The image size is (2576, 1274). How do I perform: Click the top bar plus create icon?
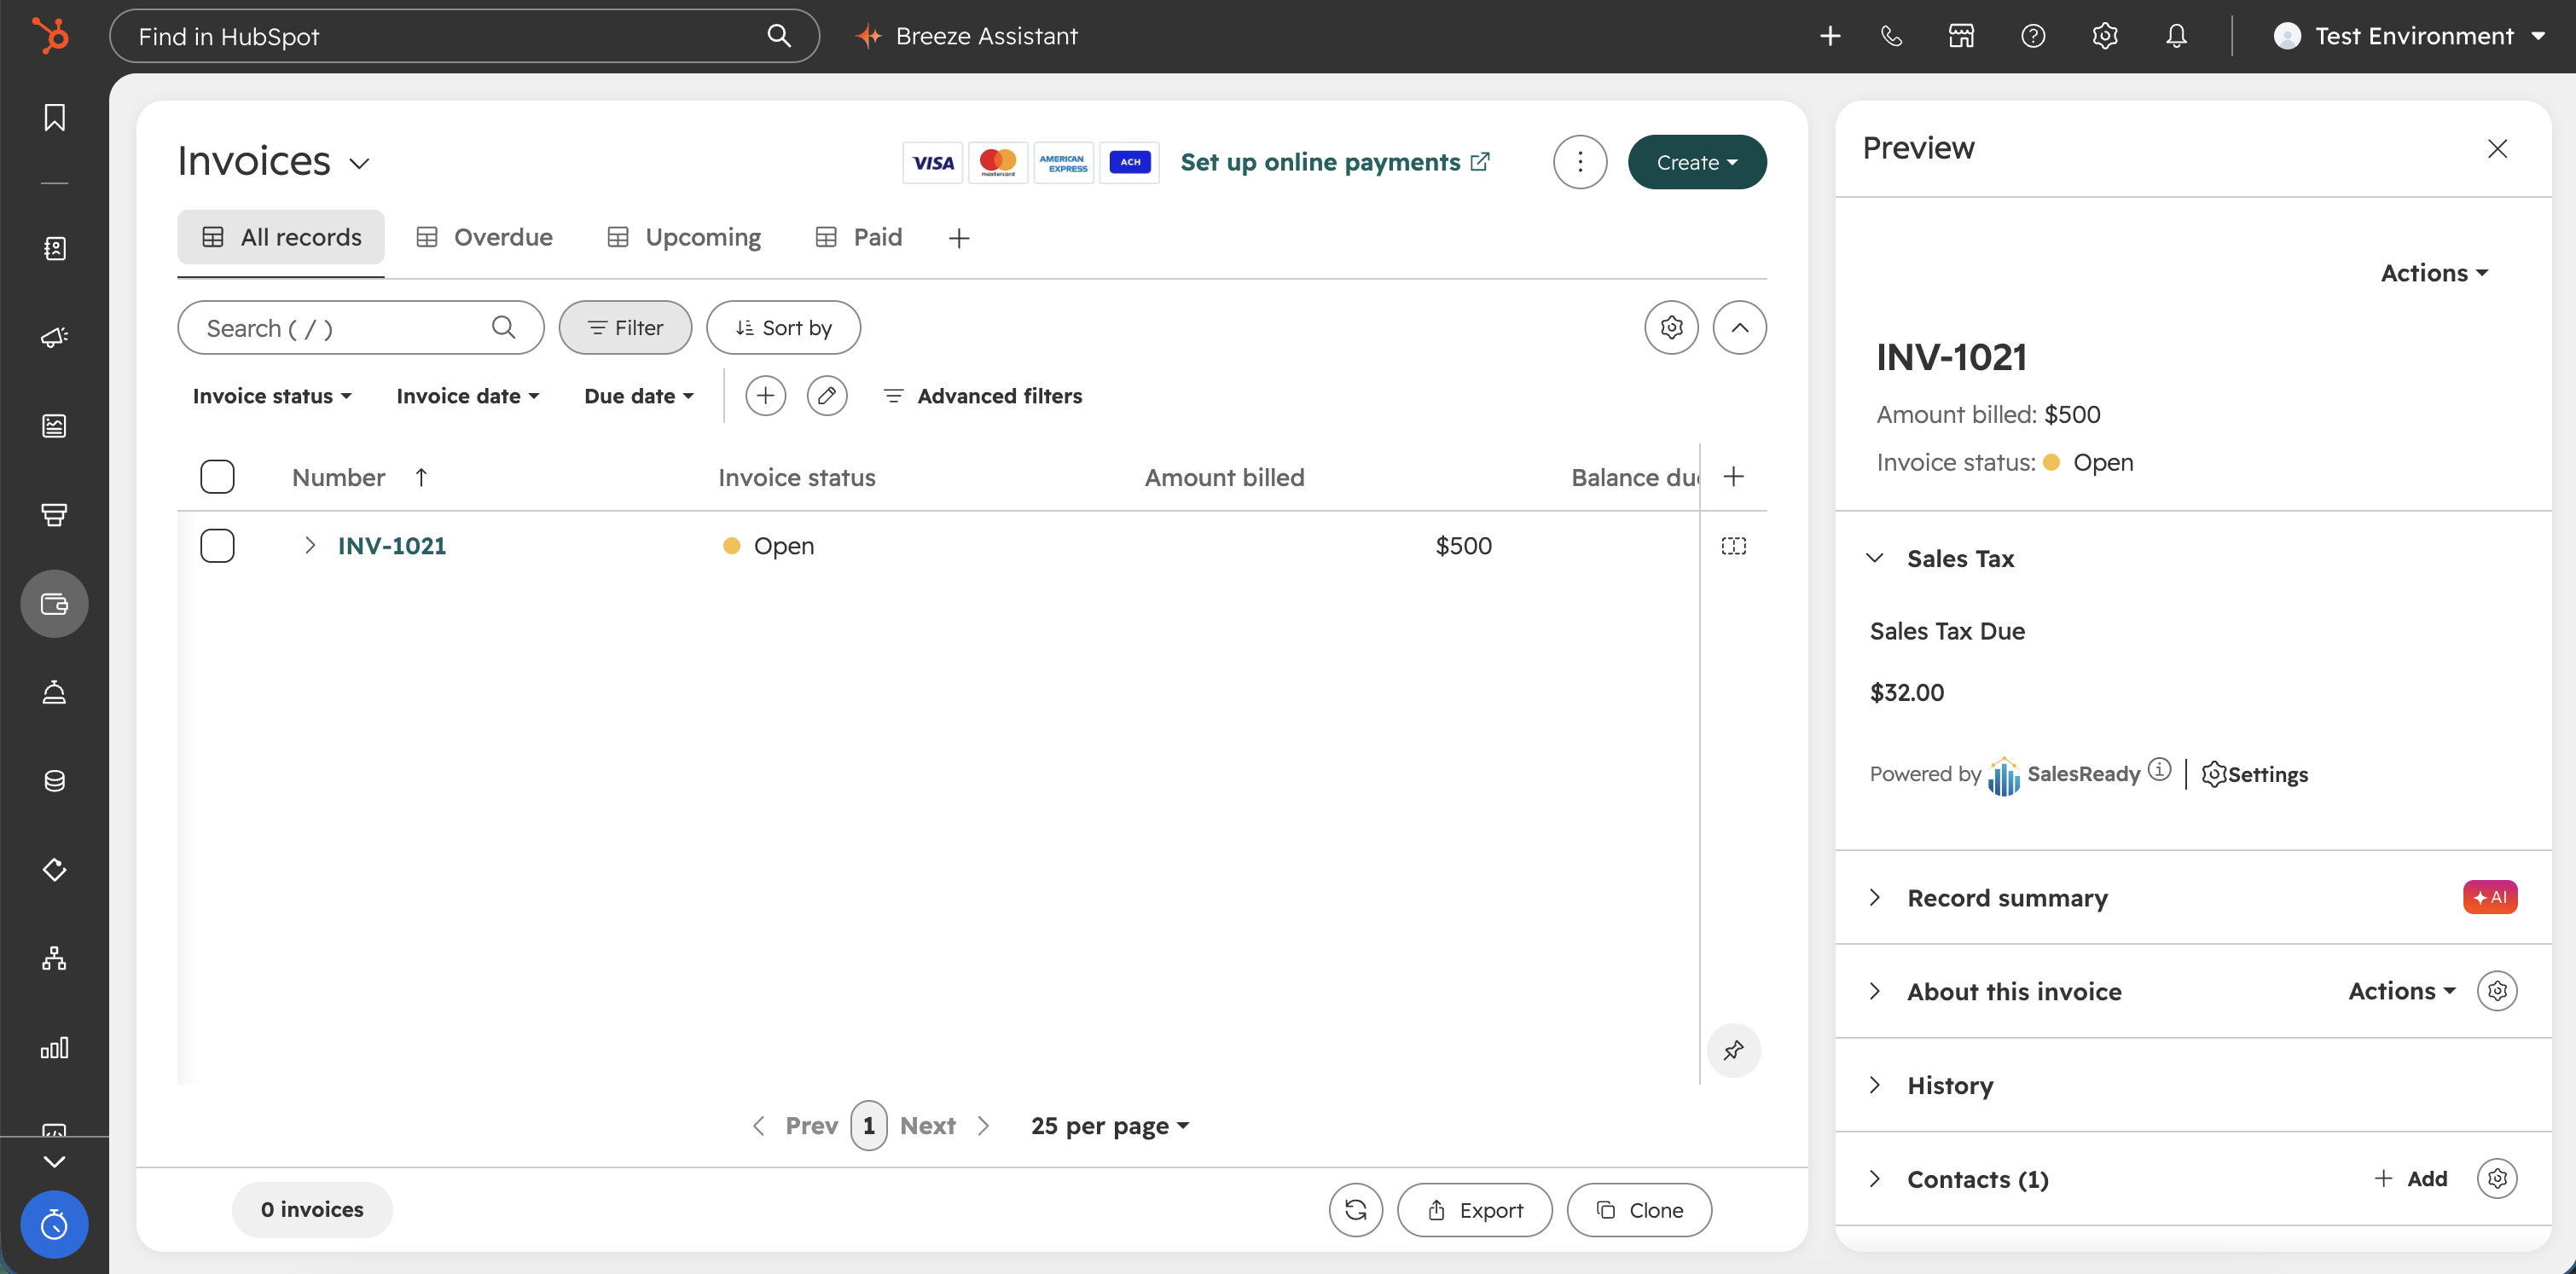click(1830, 36)
